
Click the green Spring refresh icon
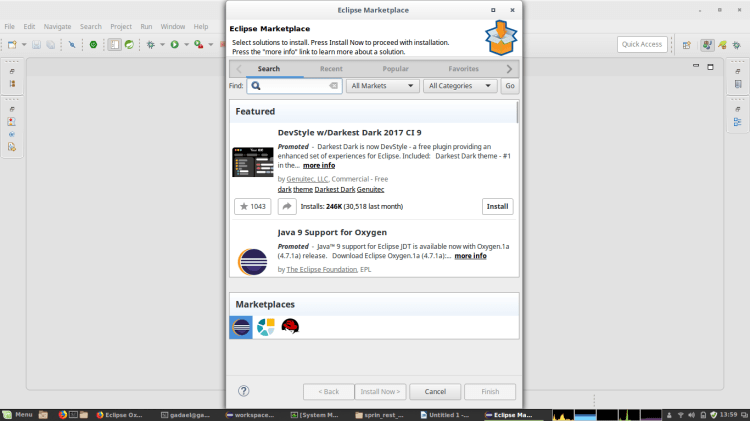pos(129,44)
